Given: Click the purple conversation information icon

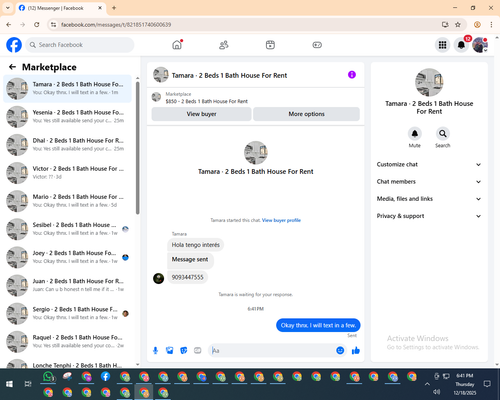Looking at the screenshot, I should coord(352,75).
